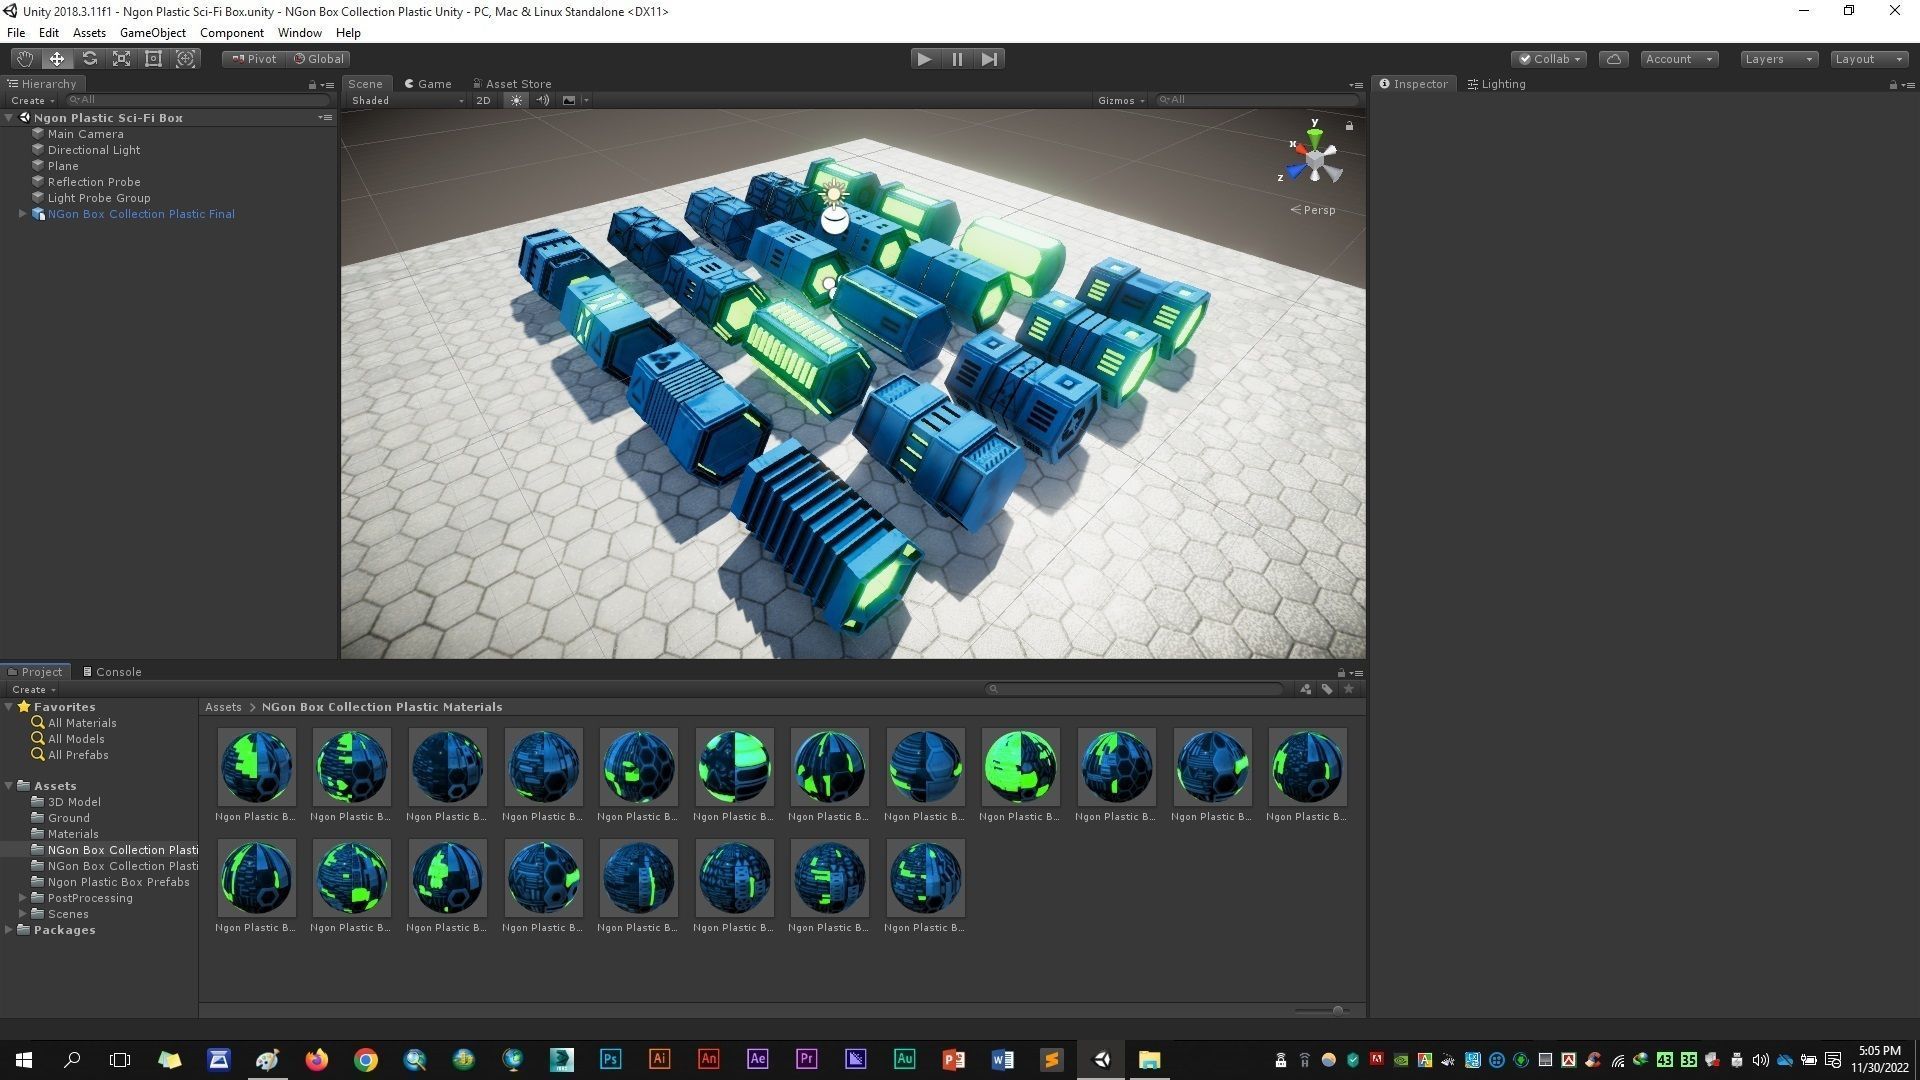Click the Search by Label icon
The width and height of the screenshot is (1920, 1080).
point(1327,689)
